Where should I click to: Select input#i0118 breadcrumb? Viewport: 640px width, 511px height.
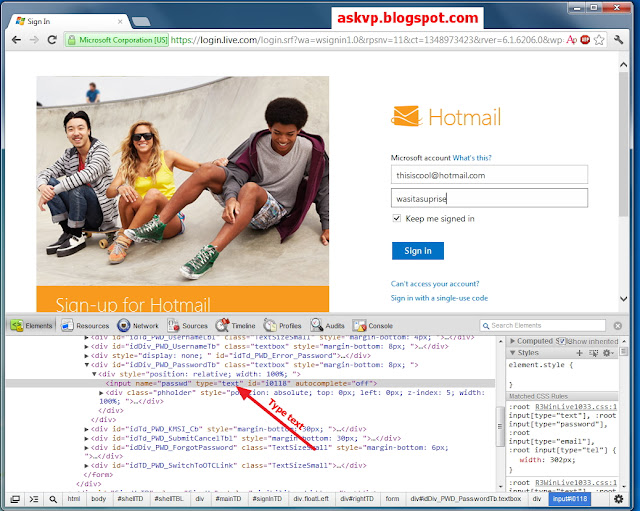569,499
